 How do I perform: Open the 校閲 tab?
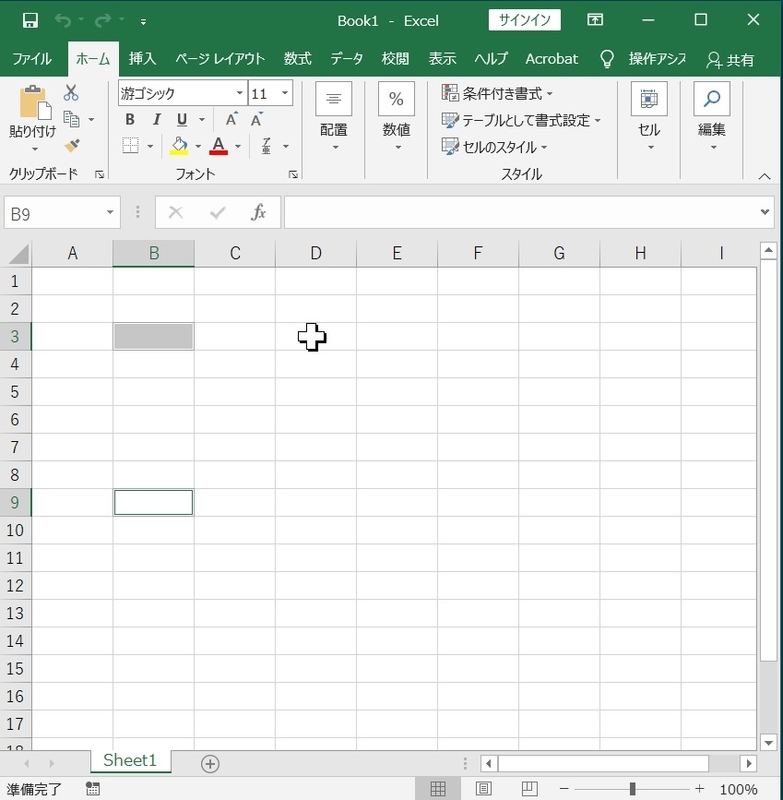pyautogui.click(x=395, y=59)
